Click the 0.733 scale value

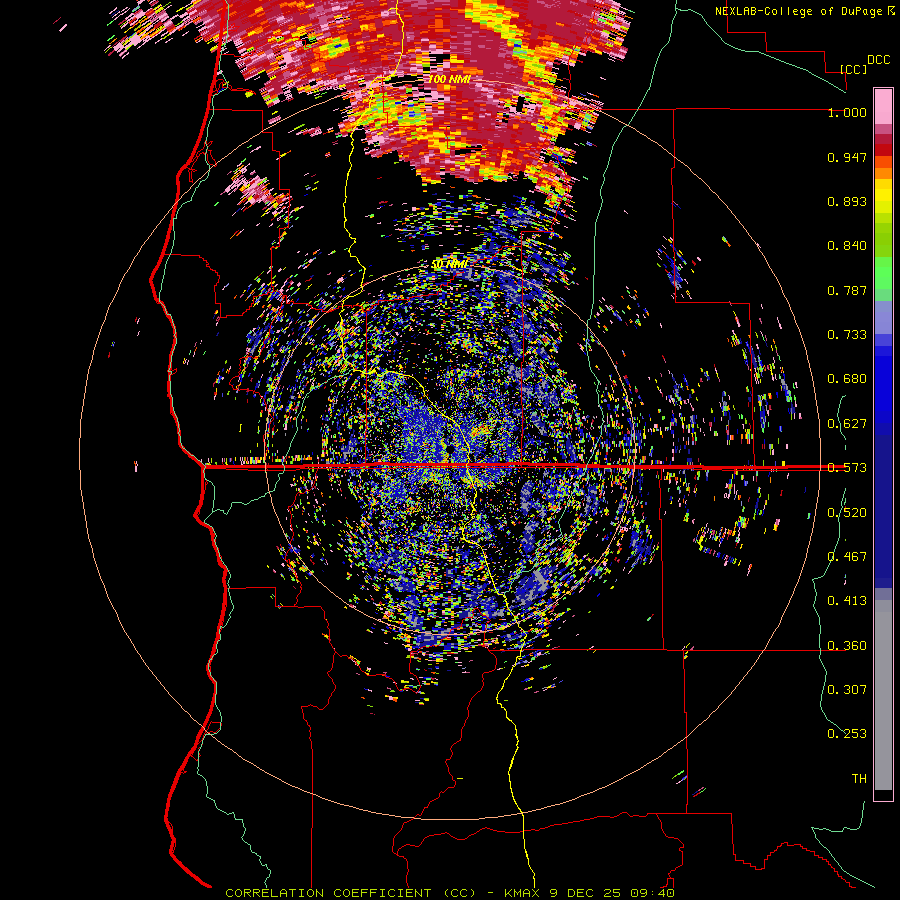[x=847, y=335]
